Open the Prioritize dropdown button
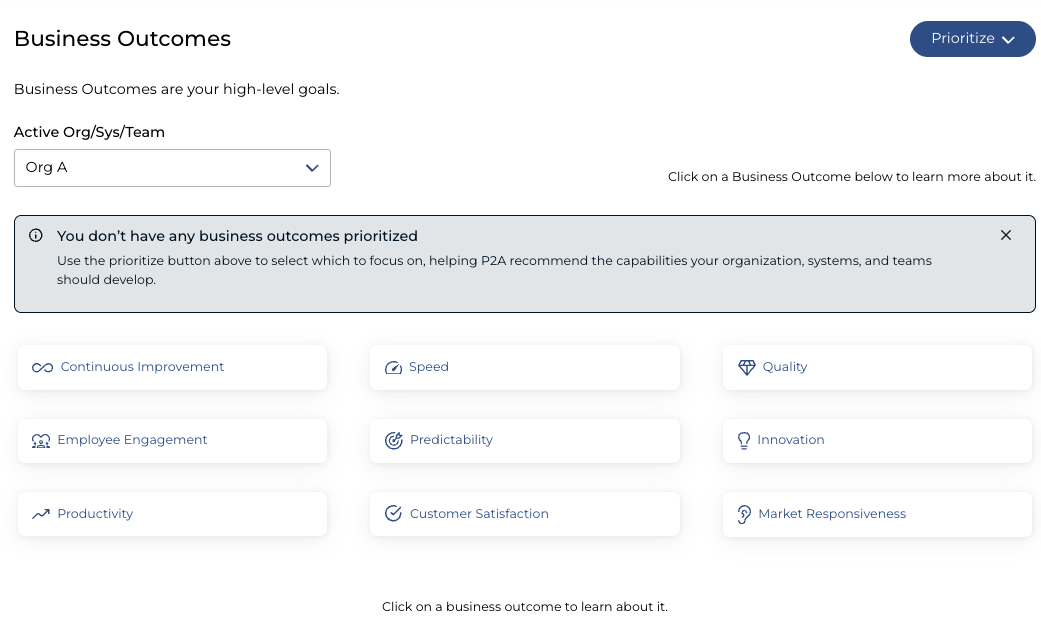The height and width of the screenshot is (629, 1041). (x=972, y=39)
